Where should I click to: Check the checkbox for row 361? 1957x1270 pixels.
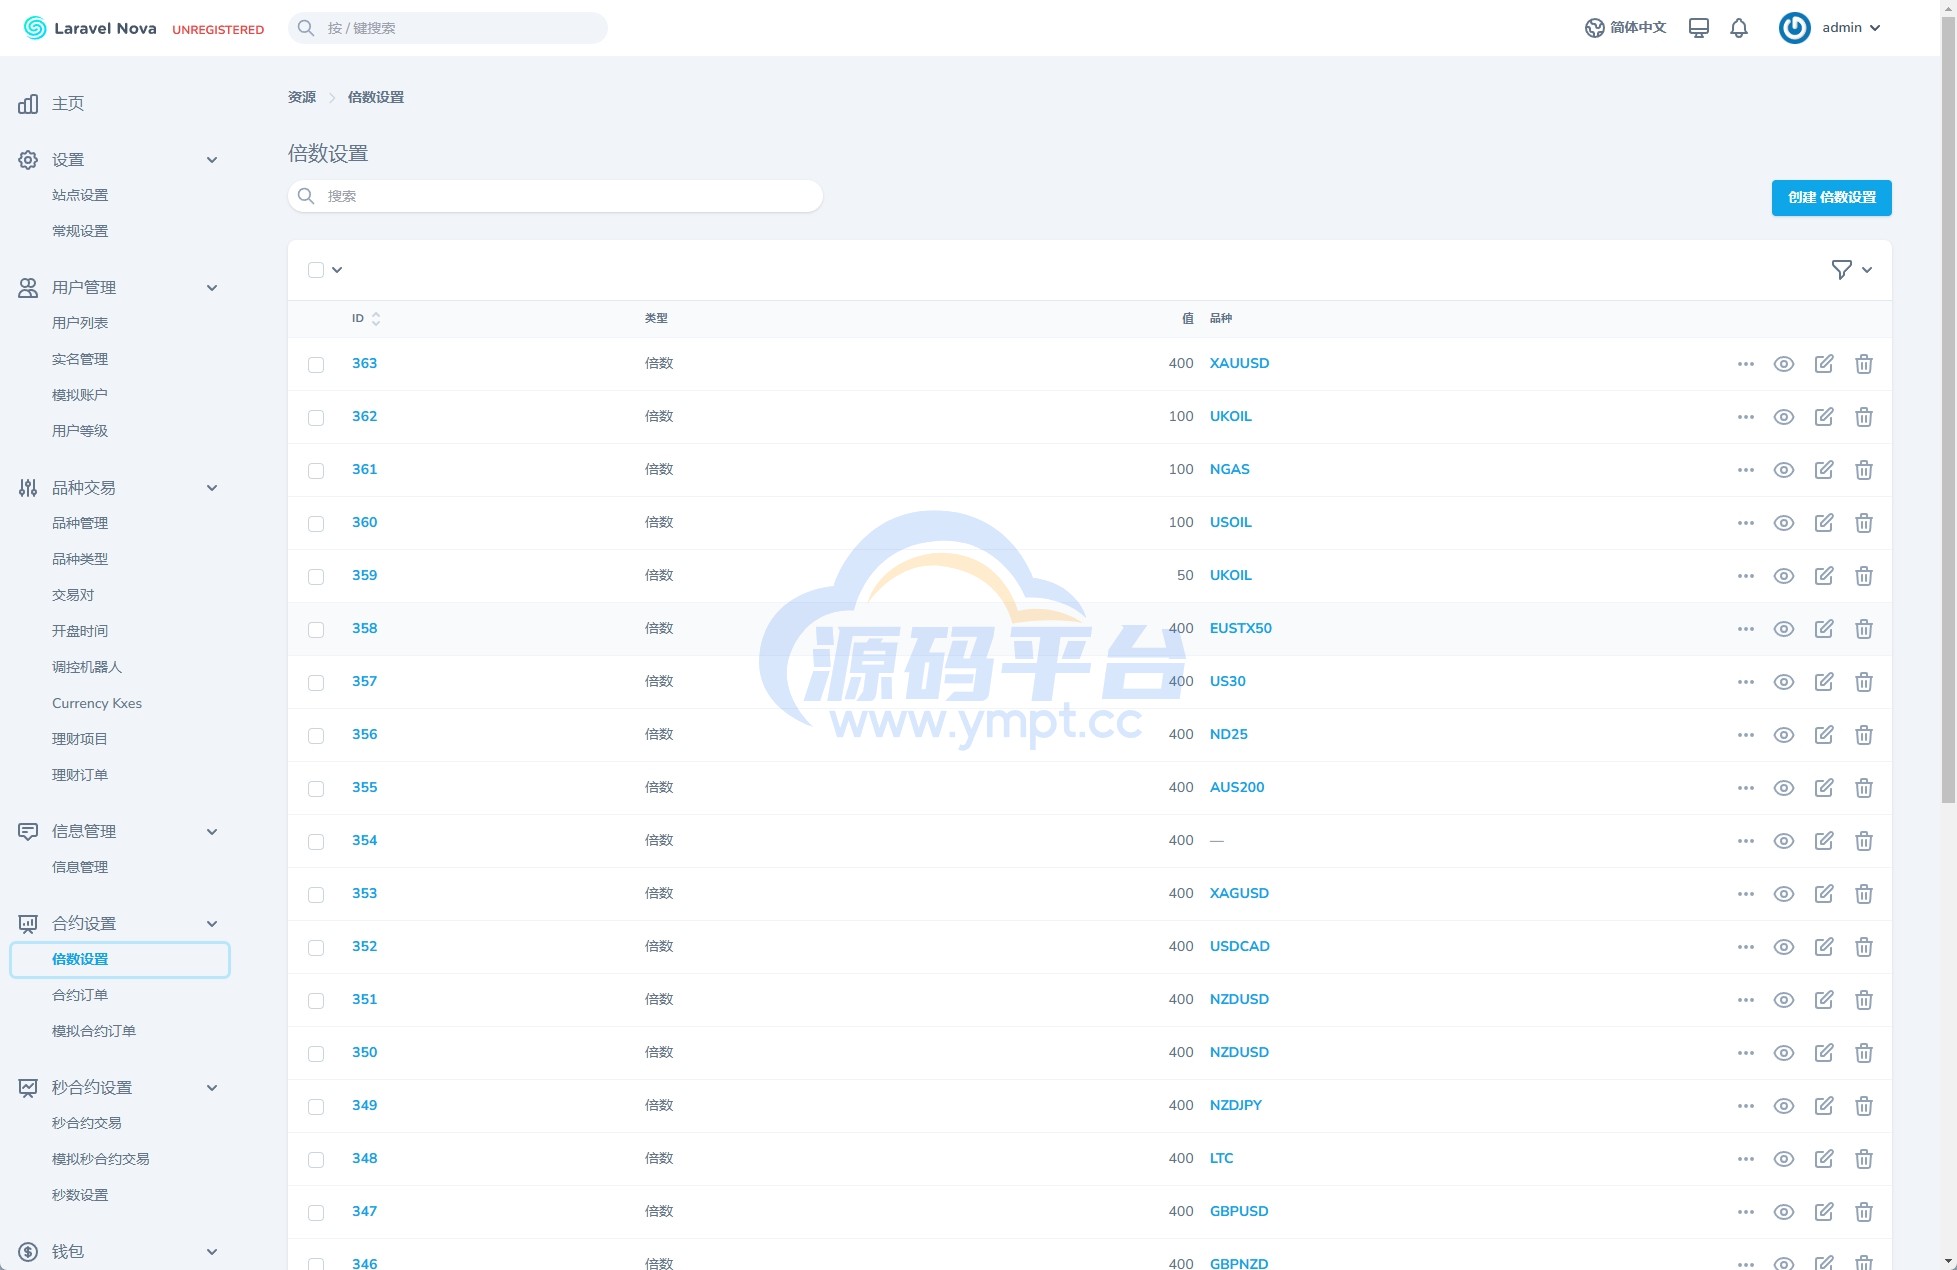[316, 471]
